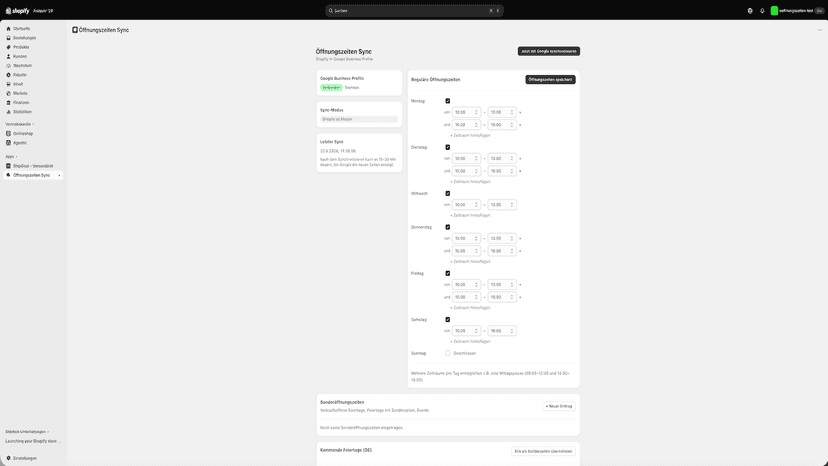Expand the Sidekick-Unterhaltungen section chevron
Image resolution: width=828 pixels, height=466 pixels.
point(48,432)
